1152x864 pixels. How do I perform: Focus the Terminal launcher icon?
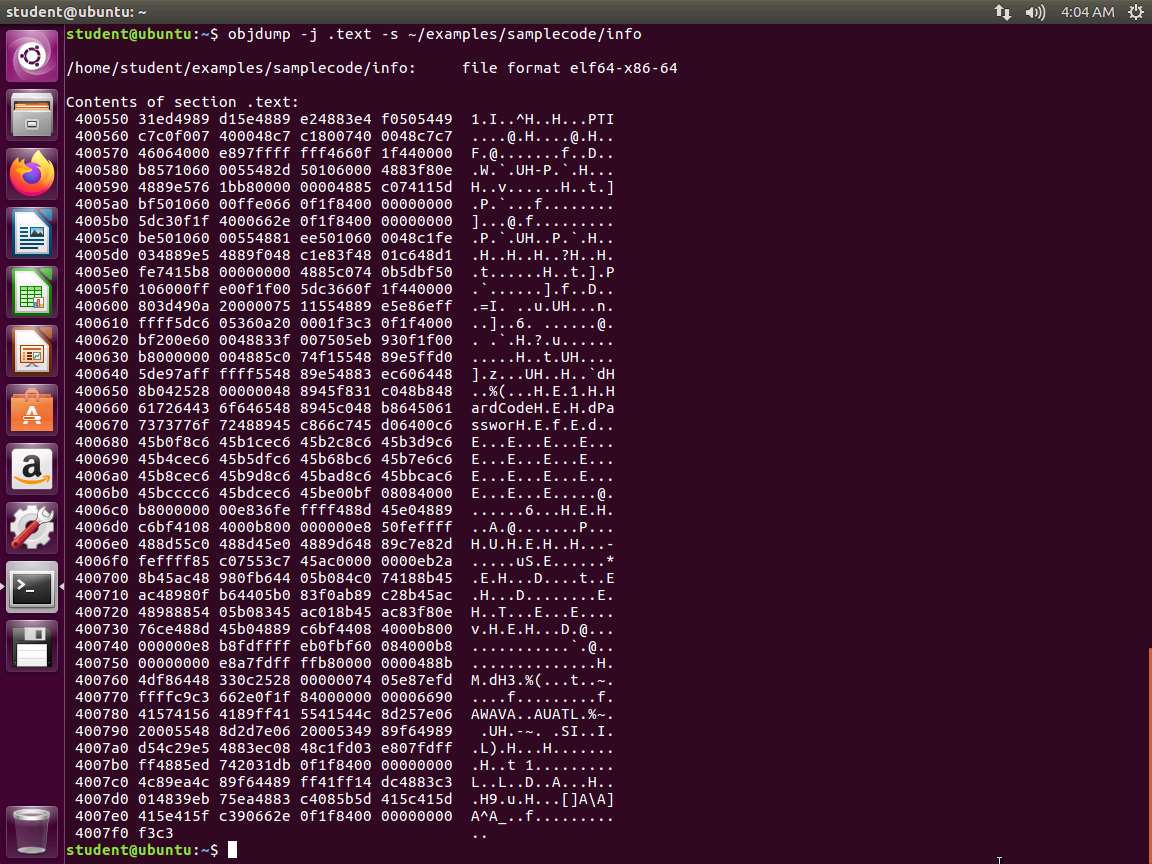click(32, 587)
